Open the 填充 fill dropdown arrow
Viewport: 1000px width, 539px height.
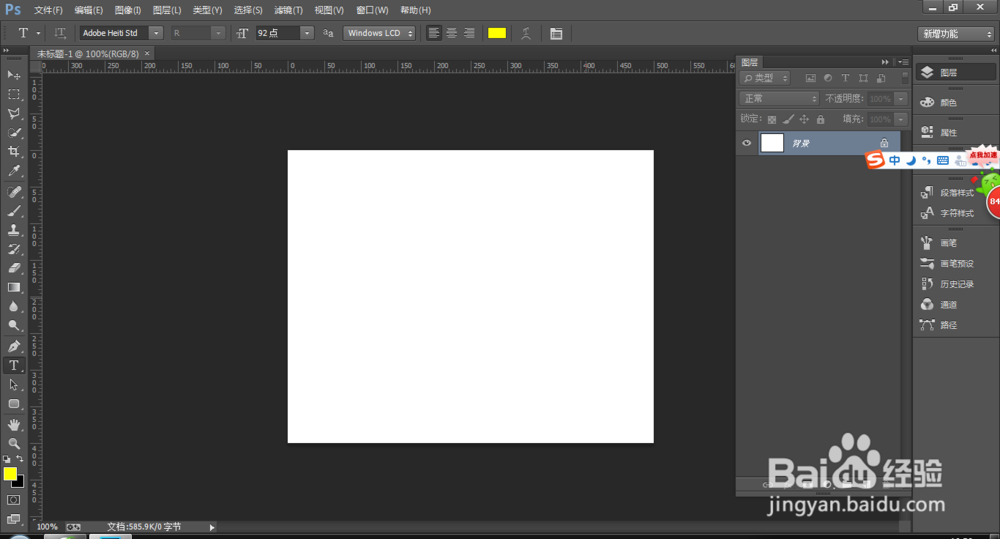pos(901,119)
